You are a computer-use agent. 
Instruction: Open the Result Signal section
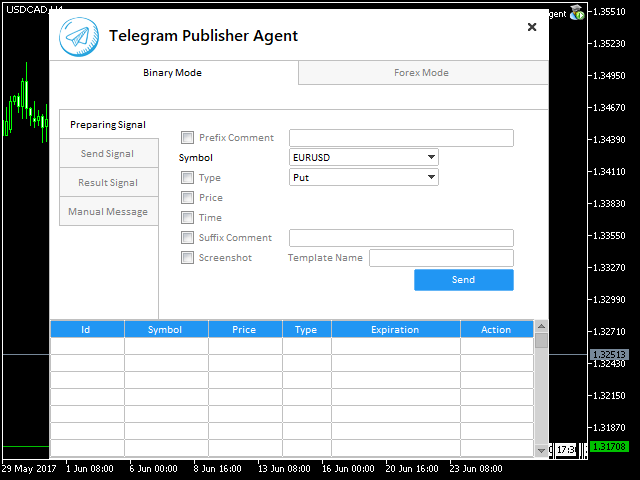108,182
